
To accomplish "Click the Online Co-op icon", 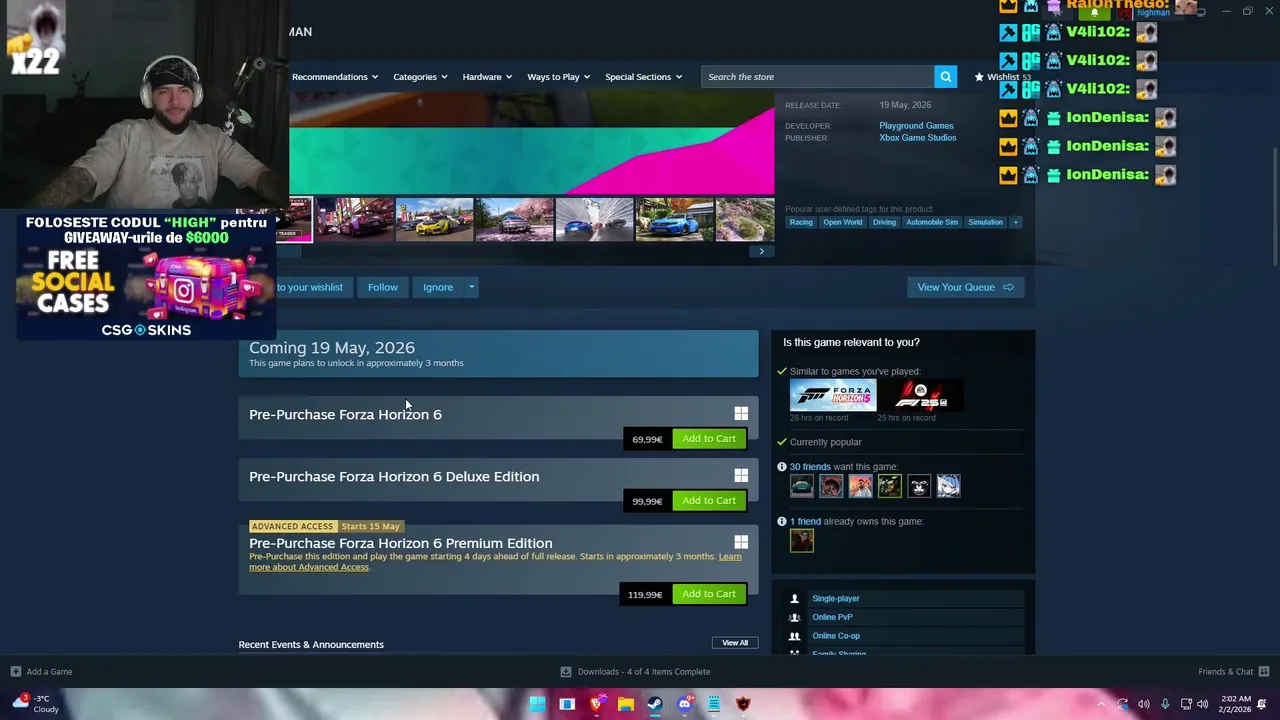I will click(795, 636).
